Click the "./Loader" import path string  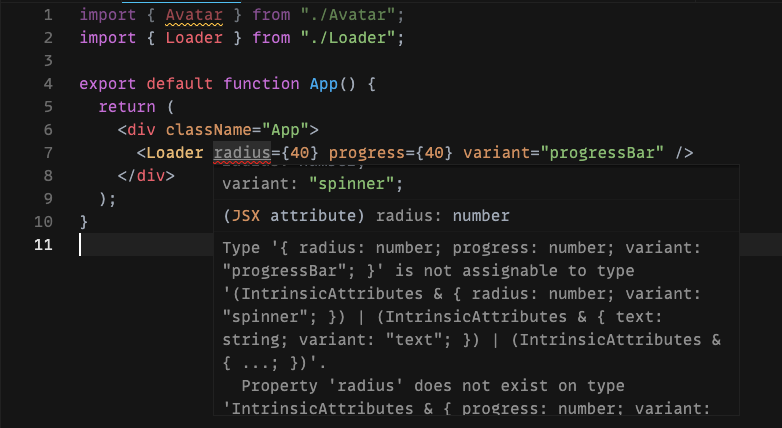coord(348,38)
